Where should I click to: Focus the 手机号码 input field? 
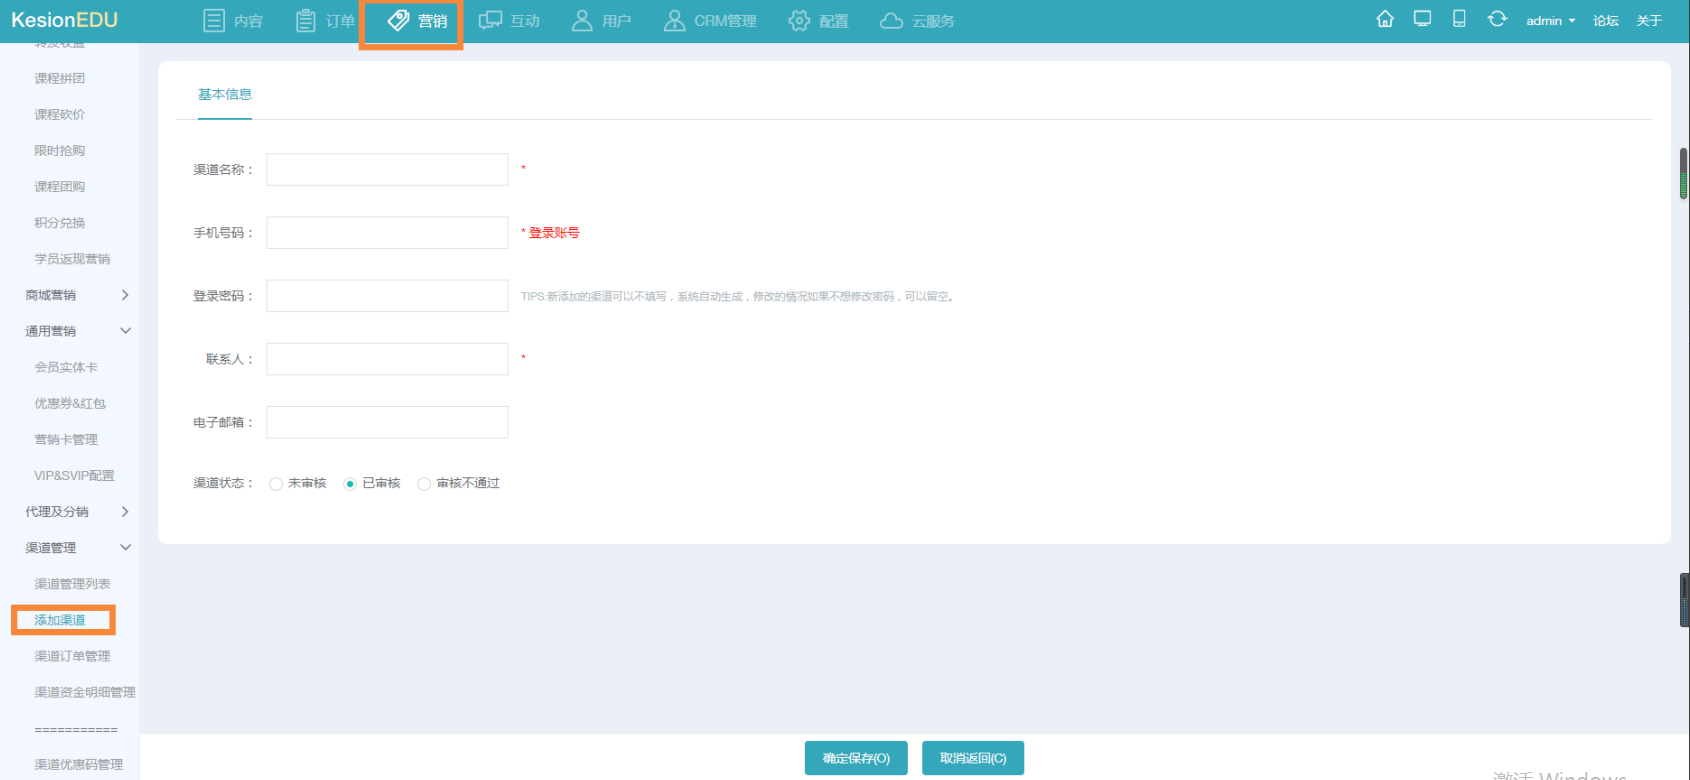point(387,233)
